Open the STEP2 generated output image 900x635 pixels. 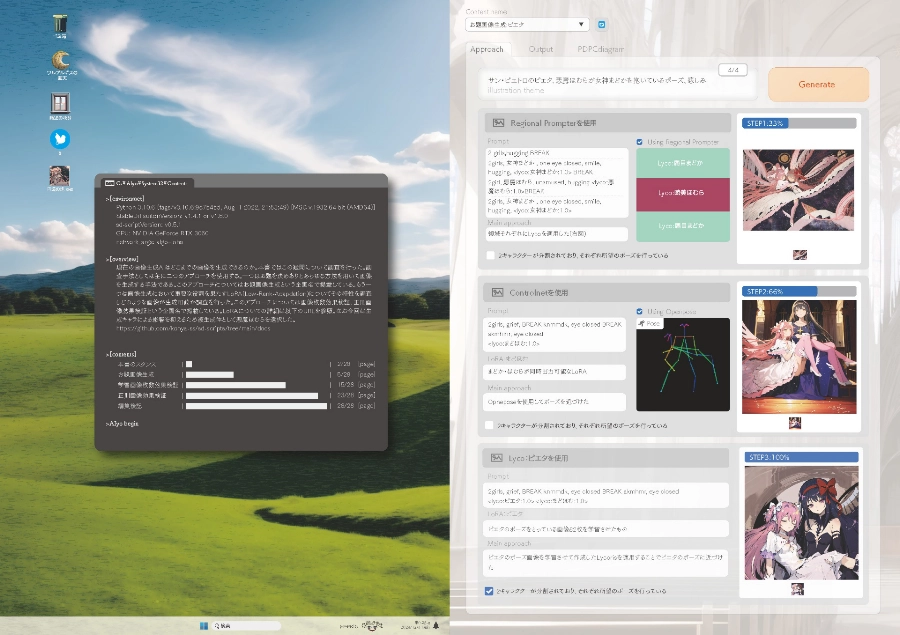799,357
